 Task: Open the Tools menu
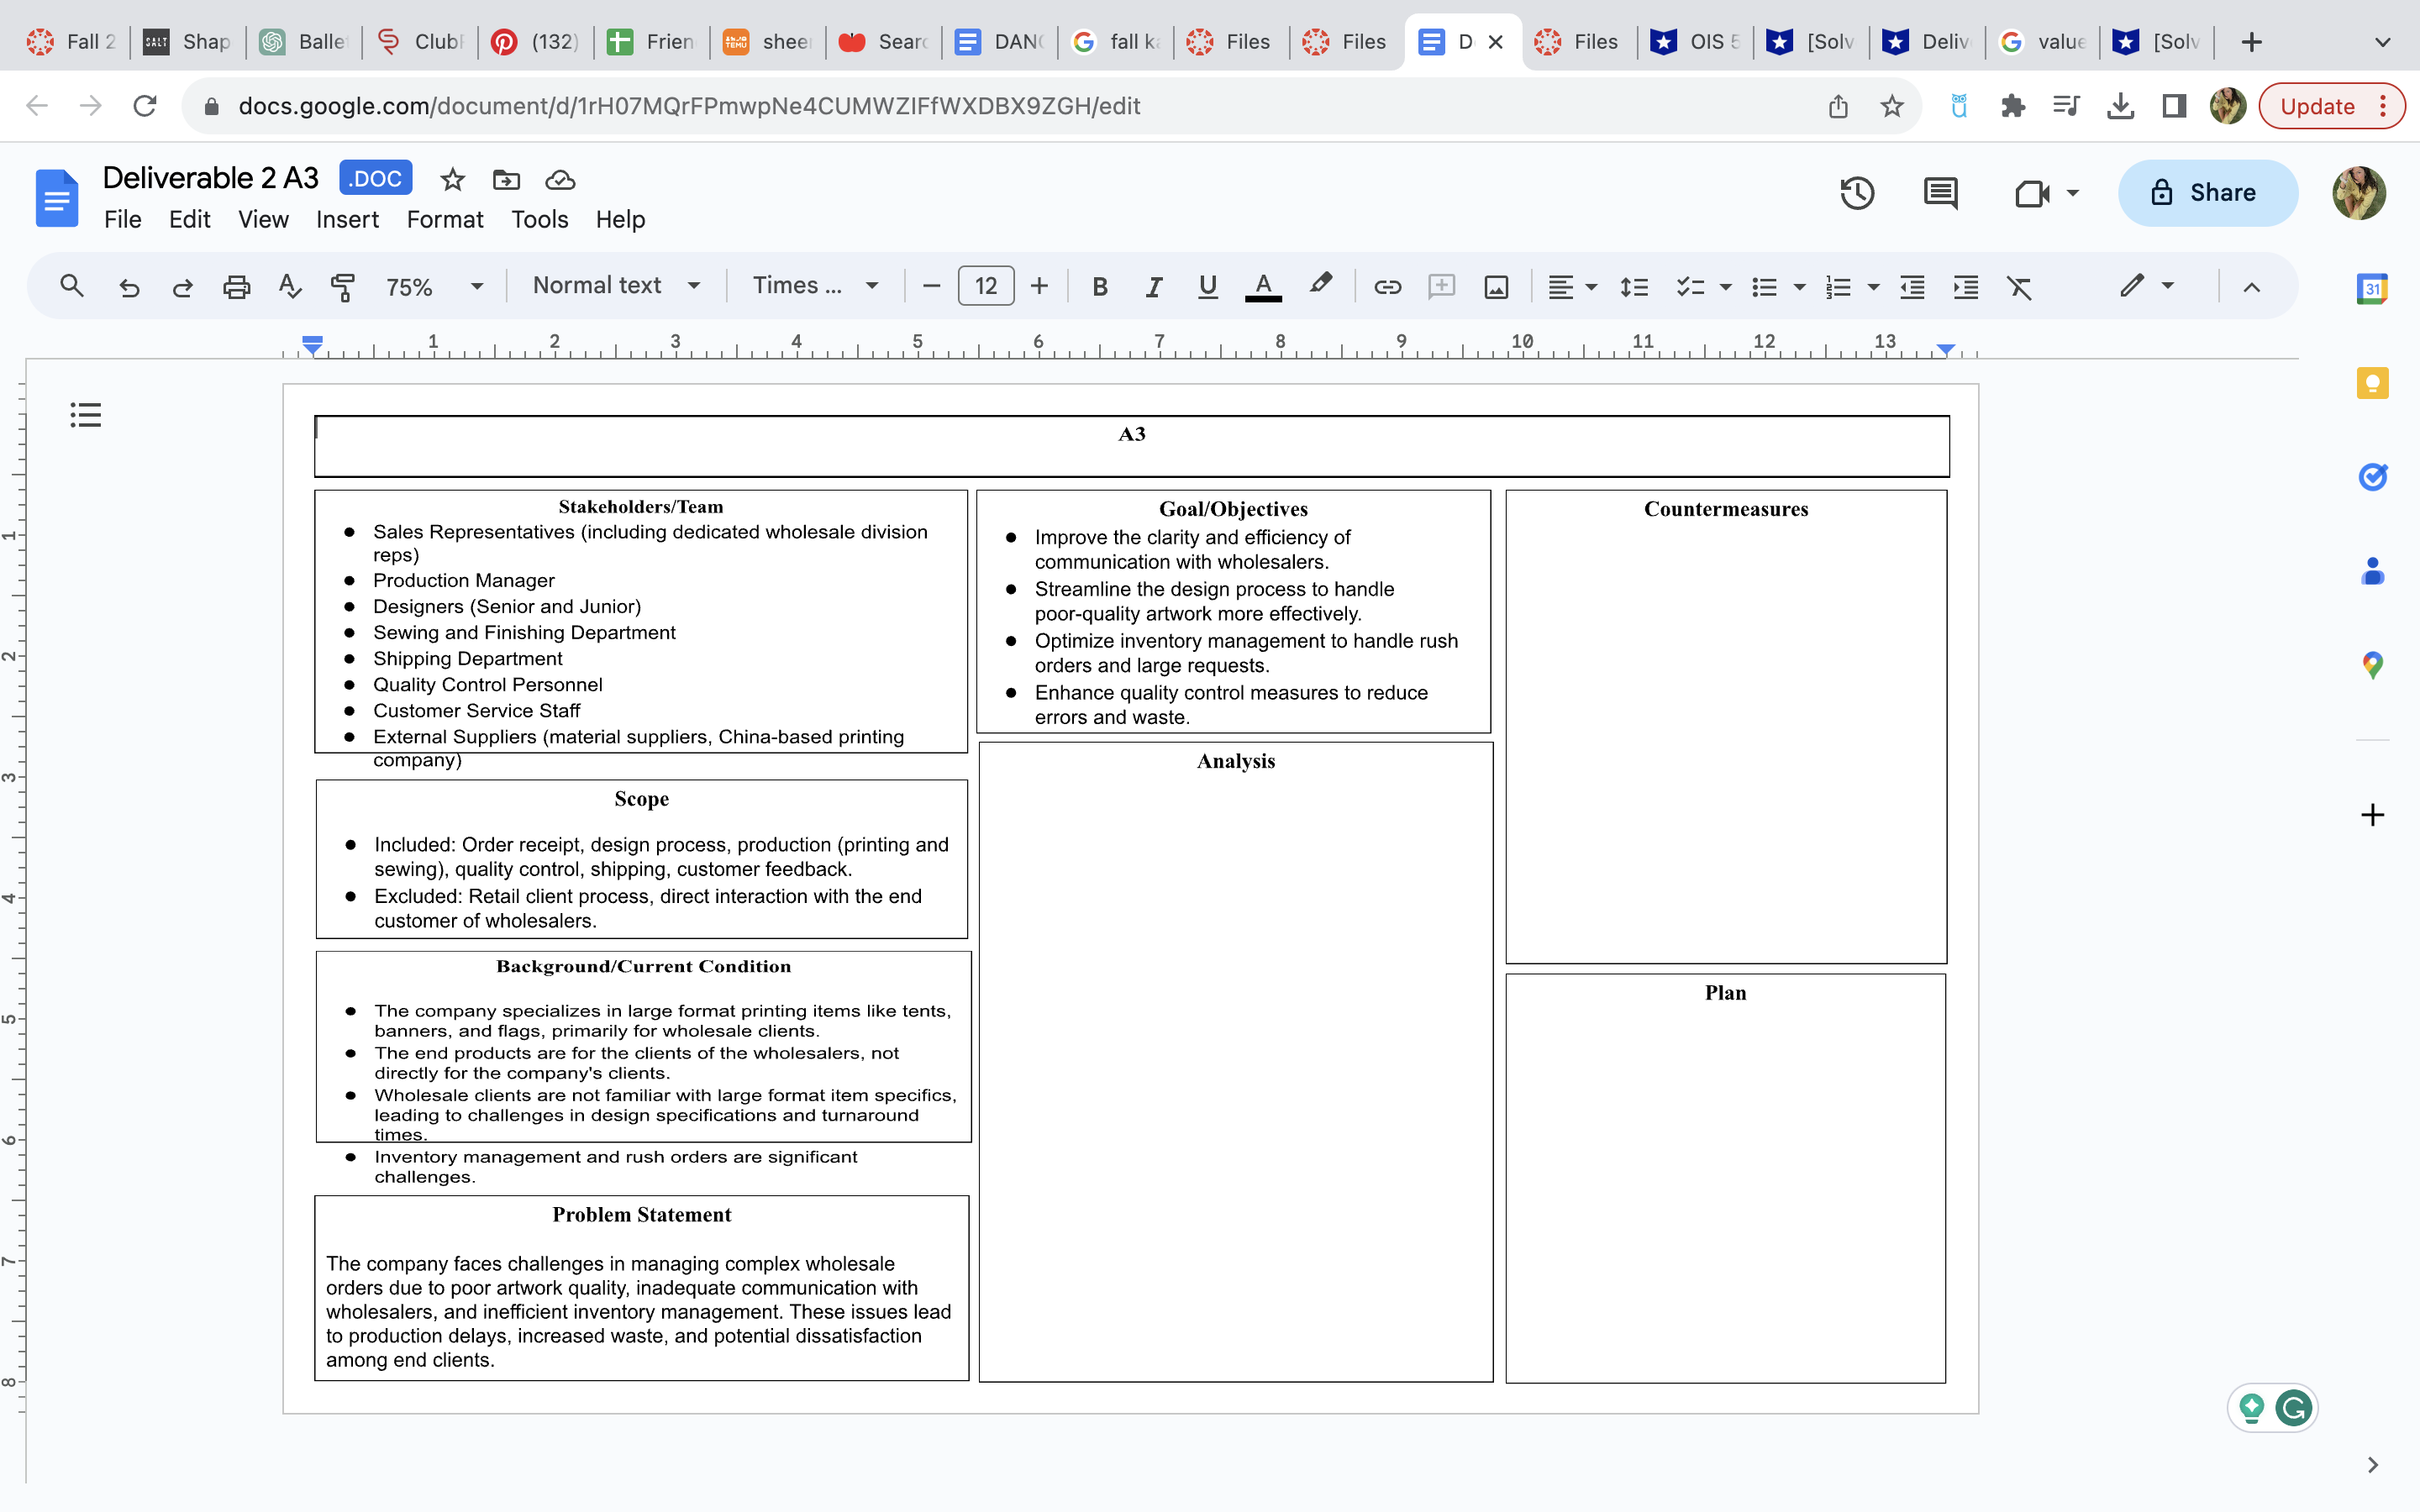click(539, 219)
